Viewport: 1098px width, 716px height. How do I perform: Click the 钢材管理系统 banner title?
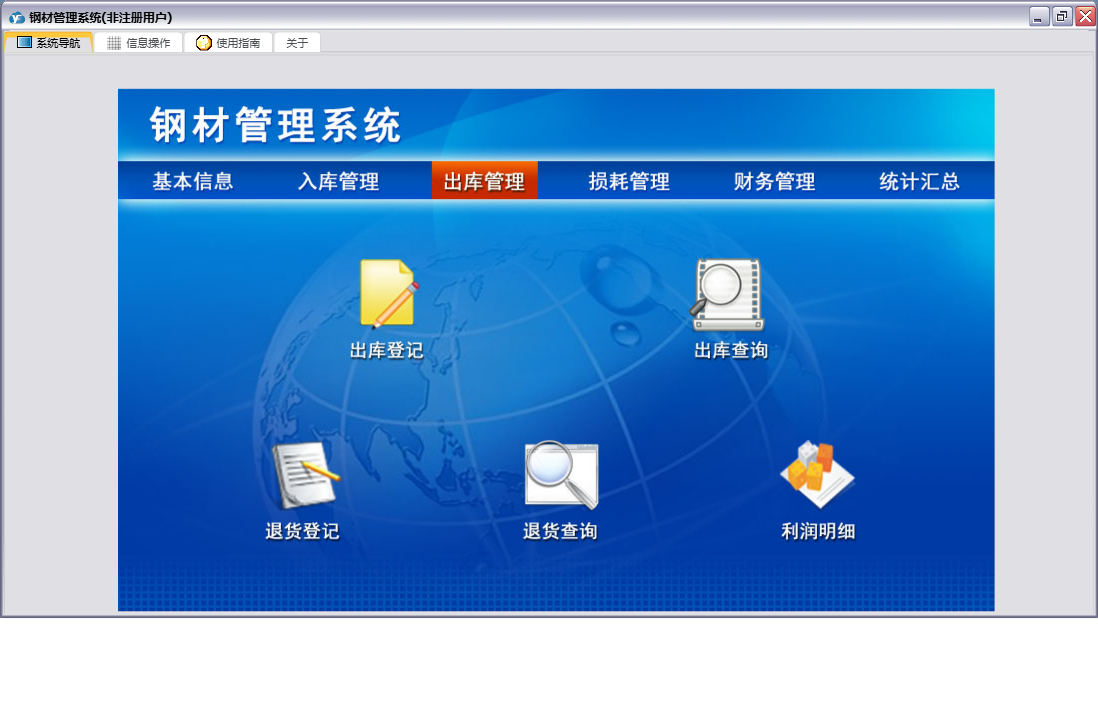(275, 125)
